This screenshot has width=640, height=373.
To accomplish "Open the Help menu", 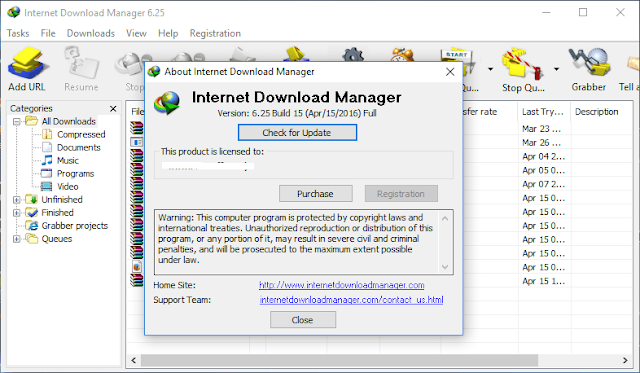I will (168, 33).
